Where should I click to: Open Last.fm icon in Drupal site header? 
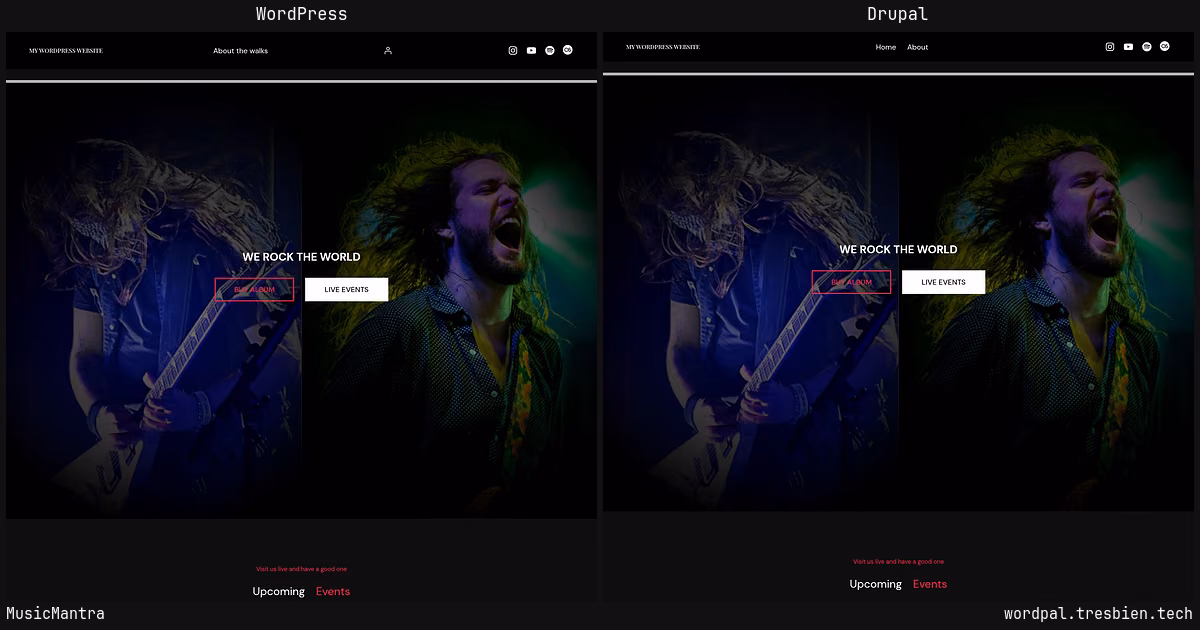tap(1165, 46)
